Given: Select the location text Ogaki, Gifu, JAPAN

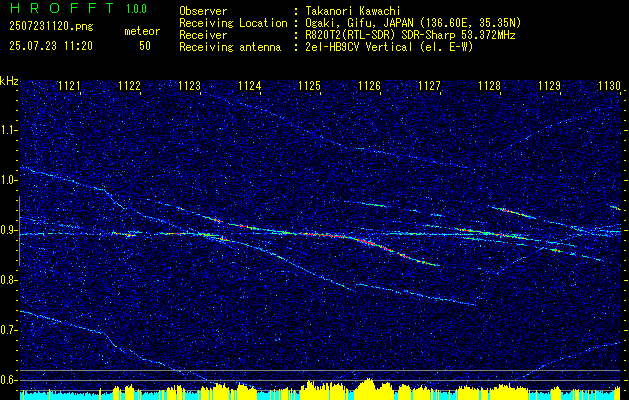Looking at the screenshot, I should point(358,23).
